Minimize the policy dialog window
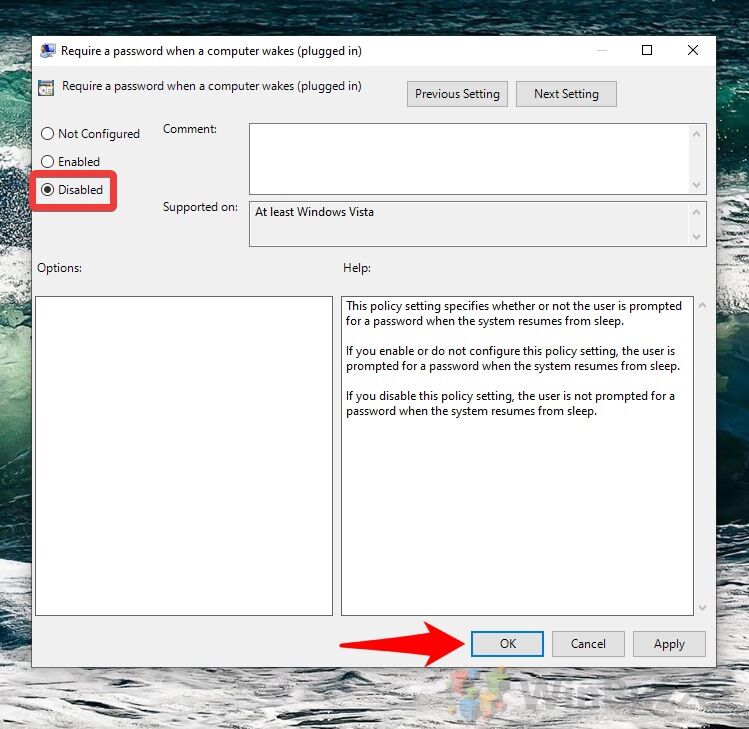 click(x=602, y=50)
